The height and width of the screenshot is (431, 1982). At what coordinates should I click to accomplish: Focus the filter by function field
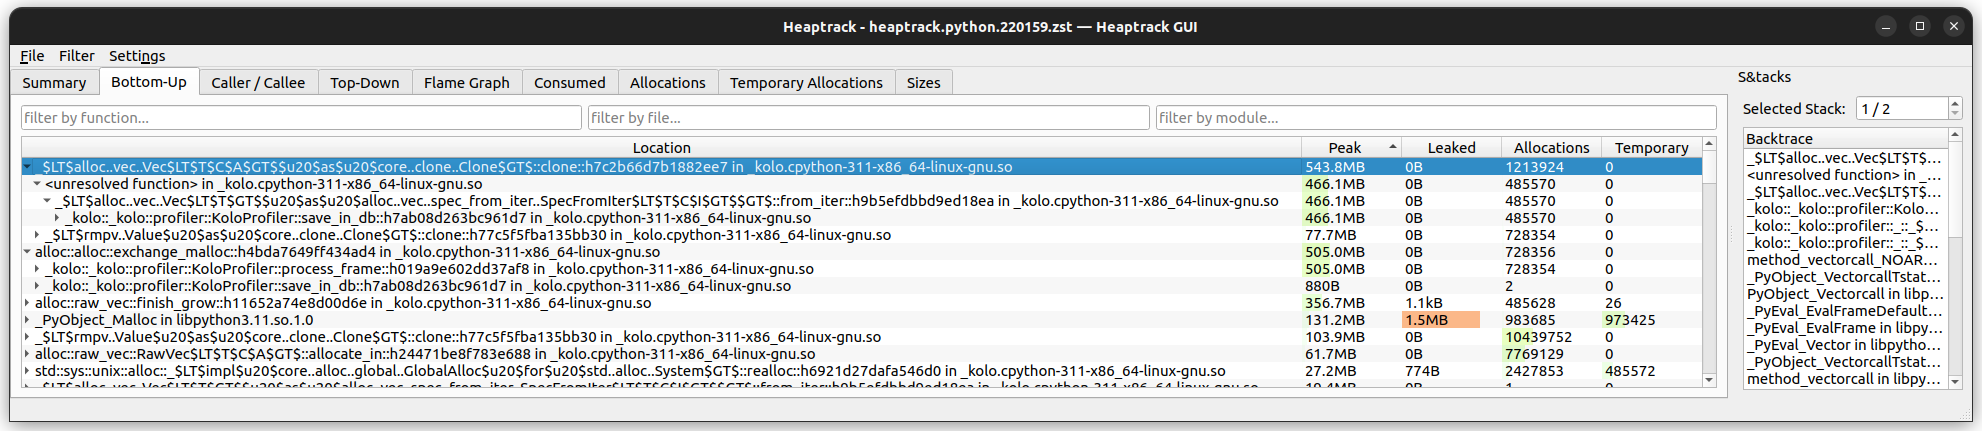[x=301, y=118]
